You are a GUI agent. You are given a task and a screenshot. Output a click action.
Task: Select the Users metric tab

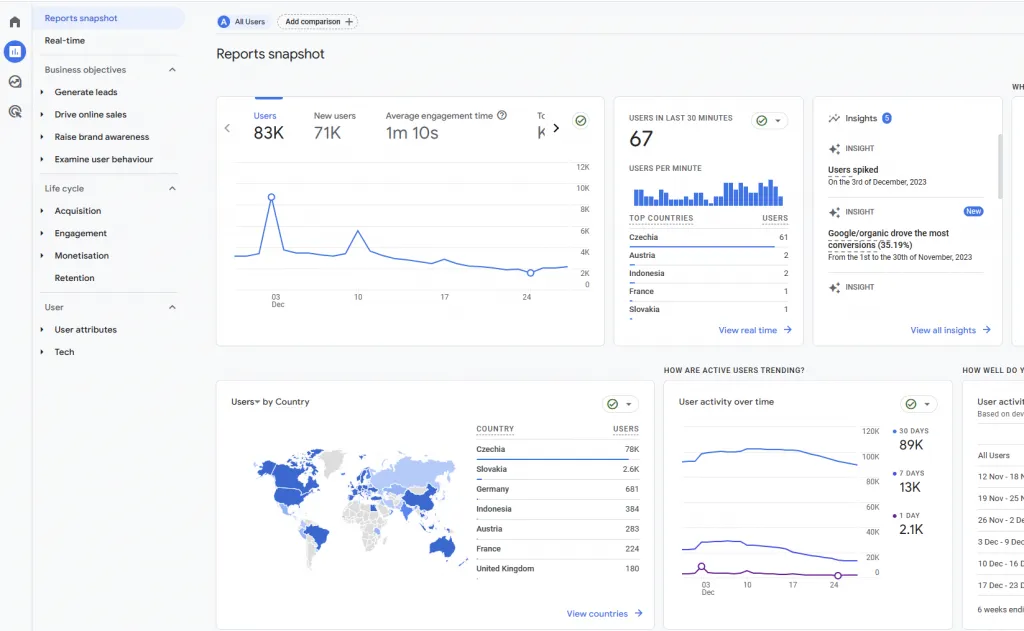268,125
